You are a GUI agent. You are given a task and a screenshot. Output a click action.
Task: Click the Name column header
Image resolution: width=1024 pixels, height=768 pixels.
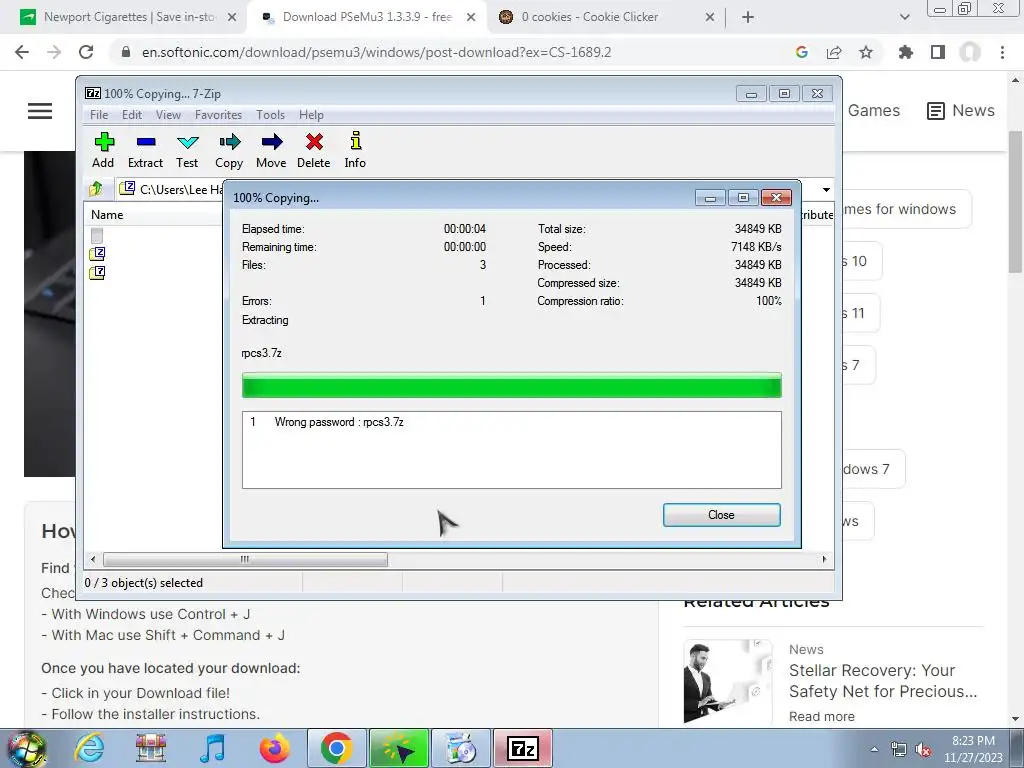107,215
